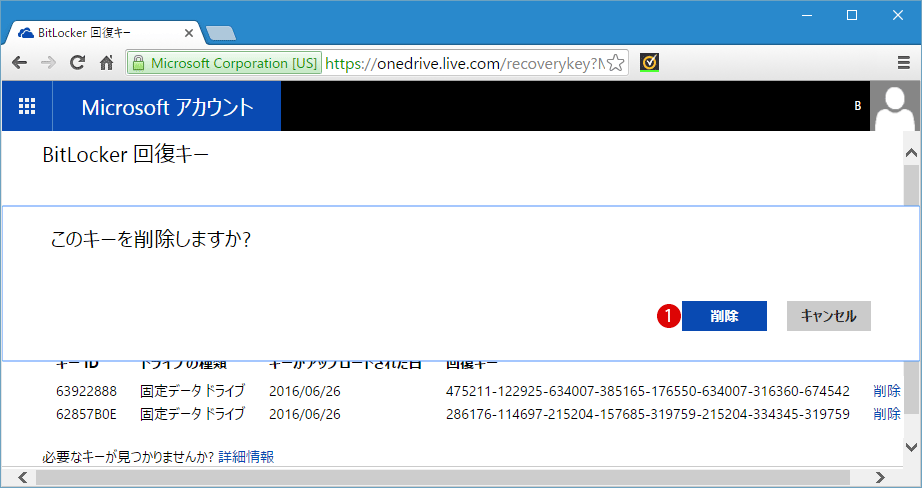Open the Microsoft app launcher grid

[27, 106]
